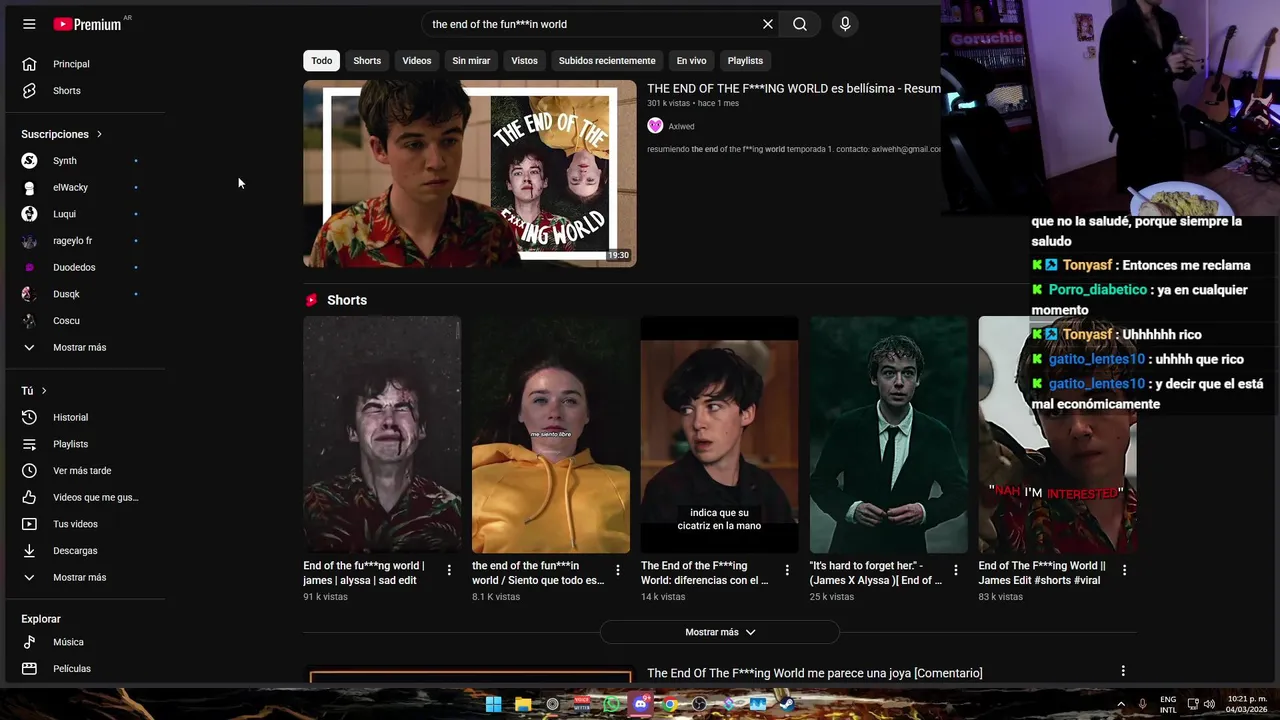Open Steam from the taskbar
The height and width of the screenshot is (720, 1280).
point(787,704)
